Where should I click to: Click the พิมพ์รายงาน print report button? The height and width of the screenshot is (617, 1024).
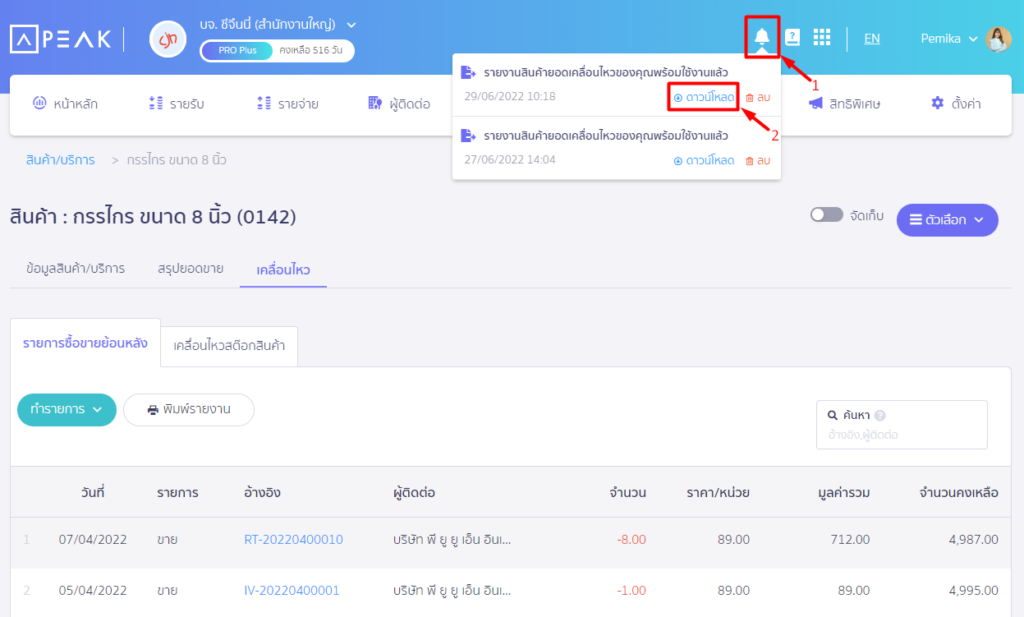pos(189,409)
